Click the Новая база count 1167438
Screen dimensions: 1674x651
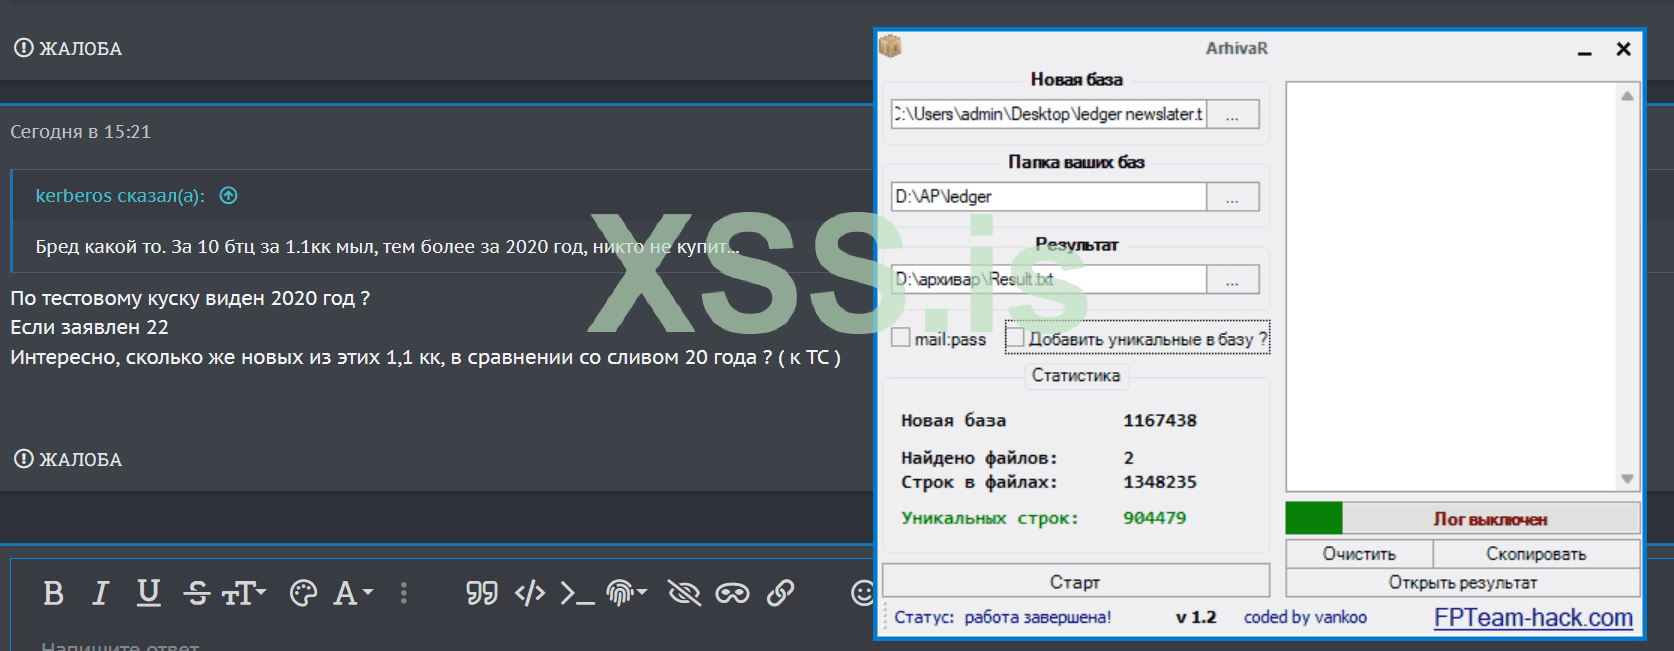tap(1160, 420)
